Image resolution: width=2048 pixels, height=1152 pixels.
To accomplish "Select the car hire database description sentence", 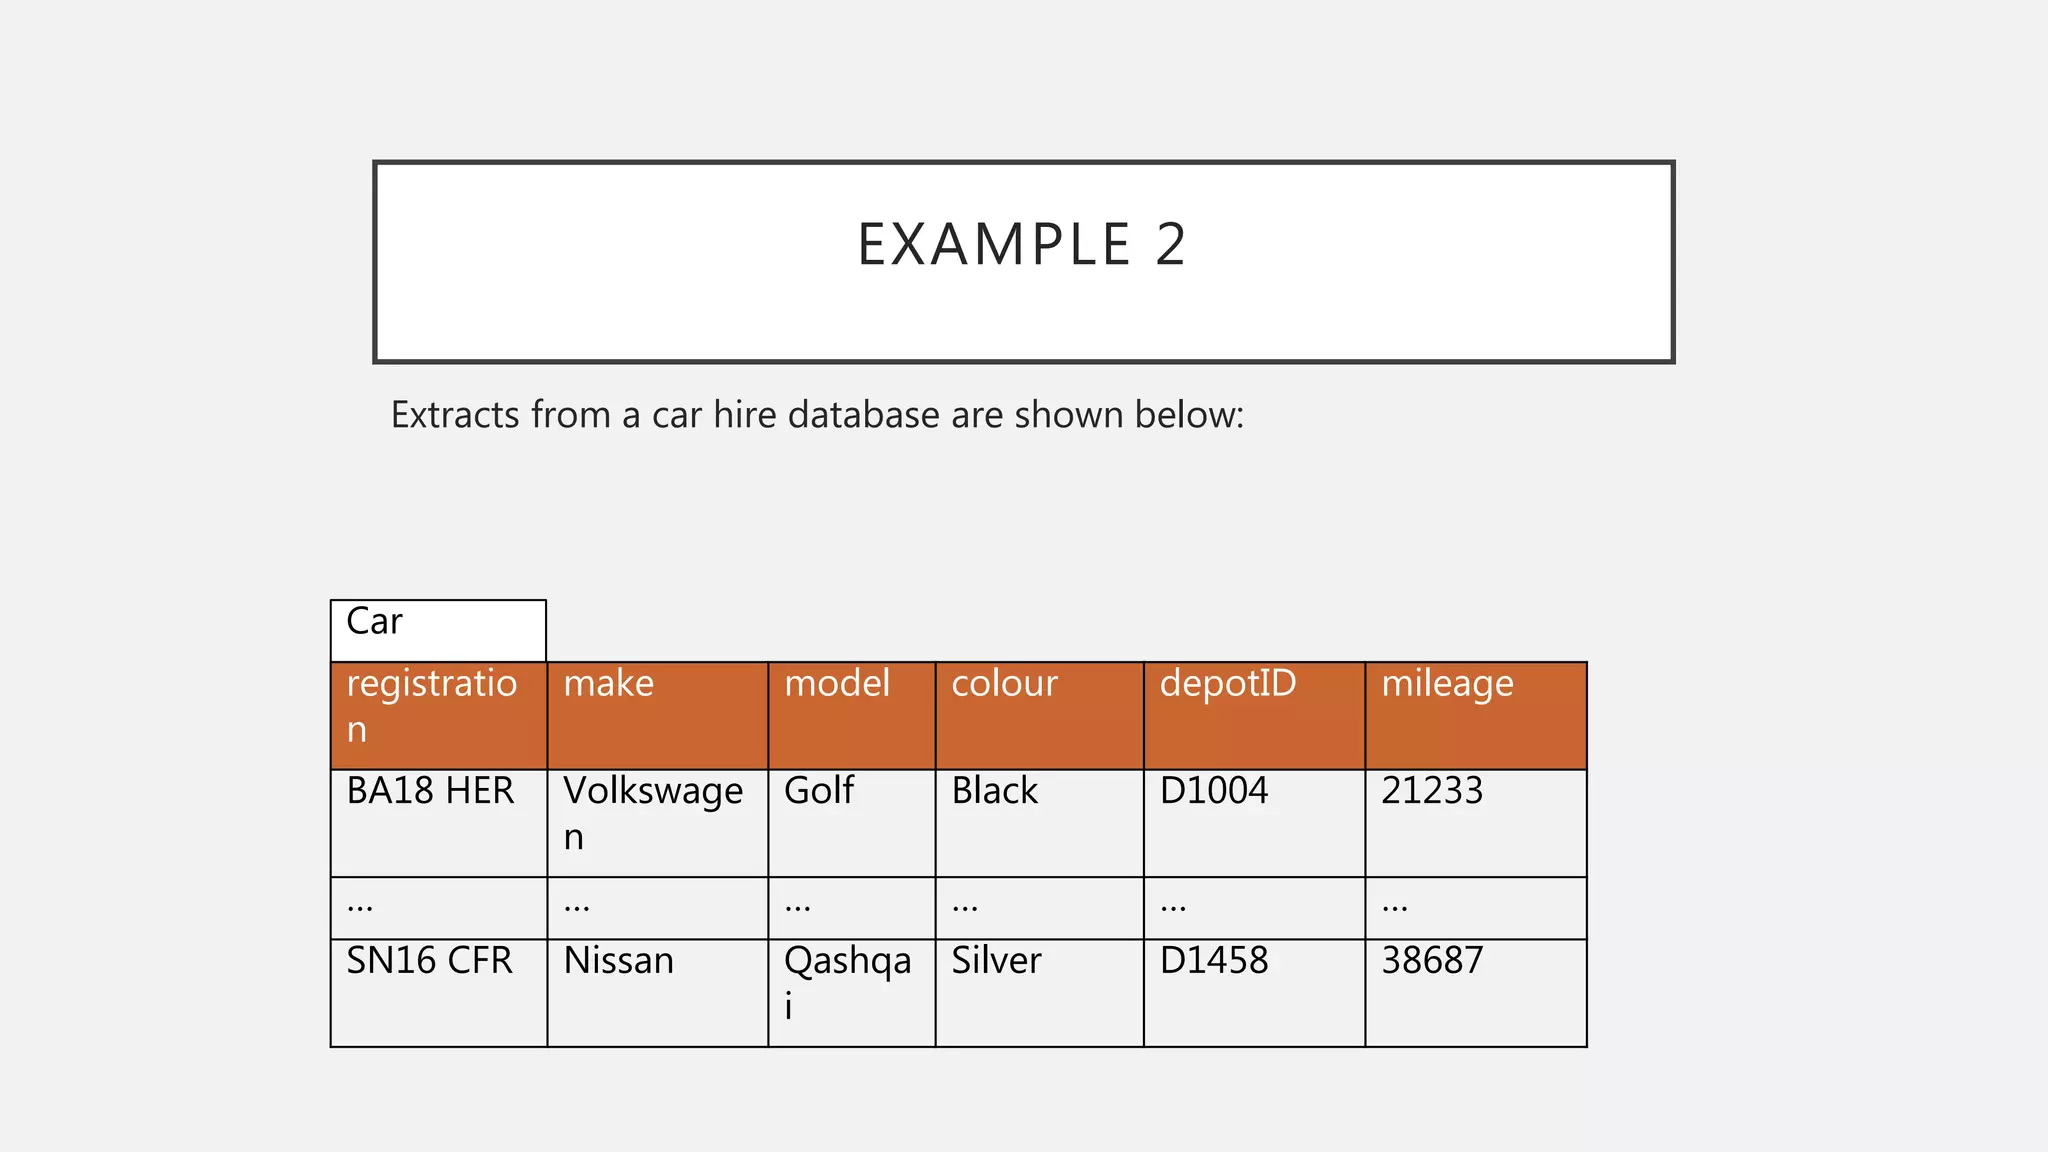I will coord(817,415).
